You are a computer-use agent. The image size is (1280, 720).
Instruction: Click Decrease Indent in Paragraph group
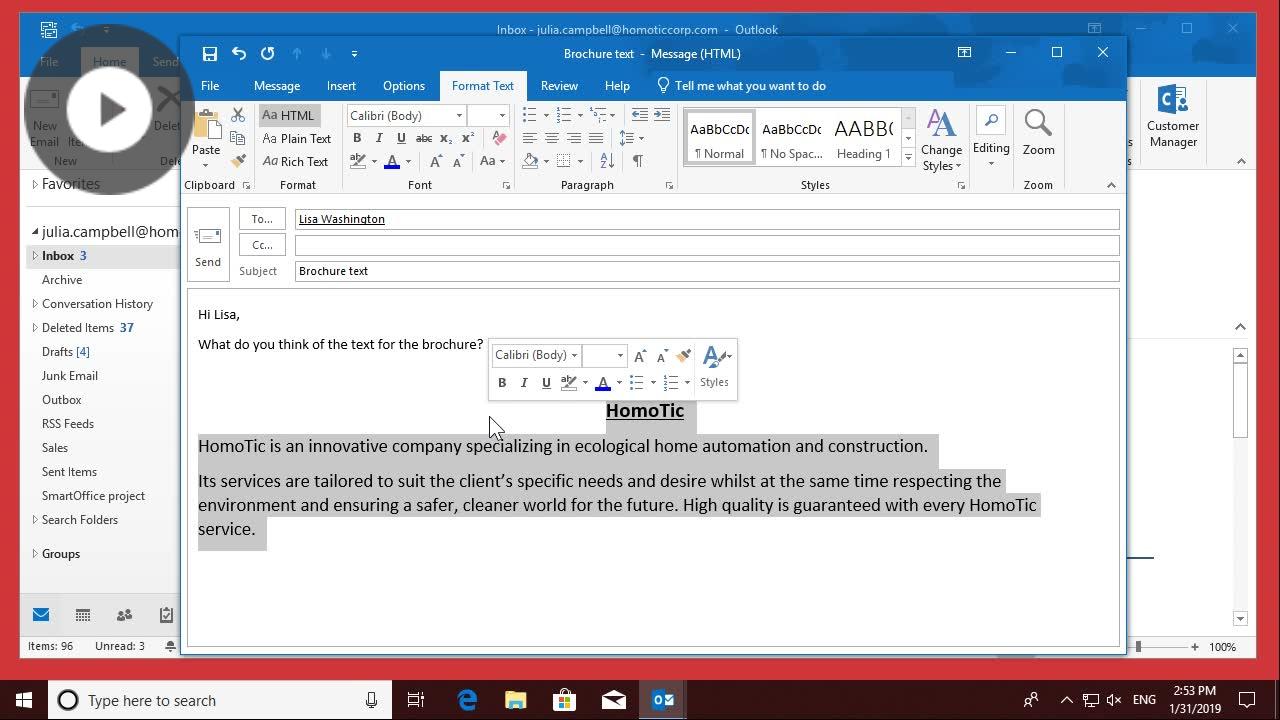[639, 115]
